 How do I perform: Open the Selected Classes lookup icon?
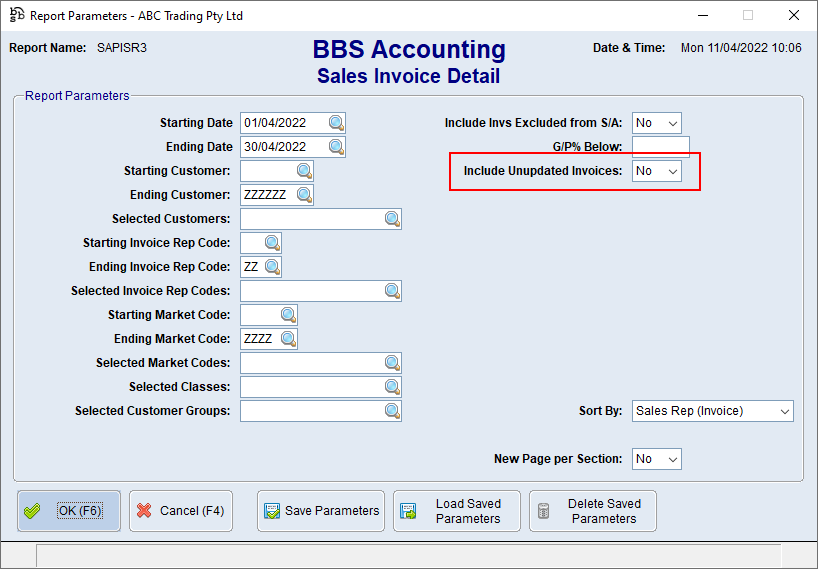coord(392,387)
